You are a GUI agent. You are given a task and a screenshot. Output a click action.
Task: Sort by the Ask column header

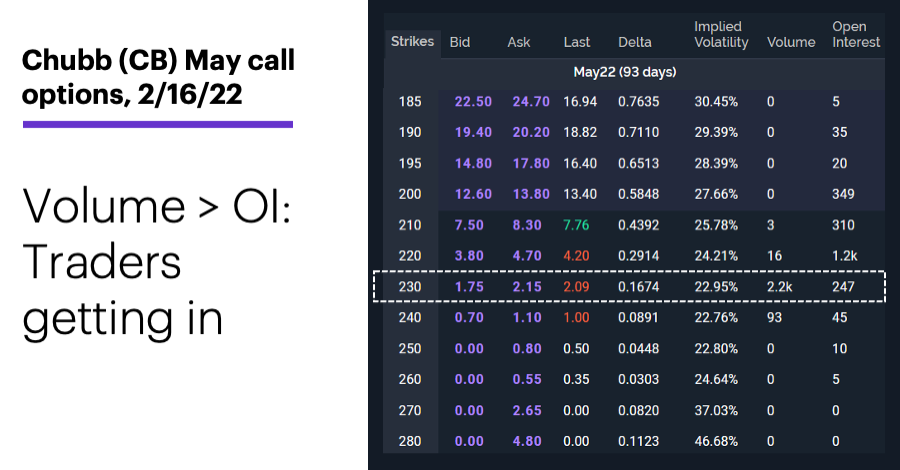point(518,42)
